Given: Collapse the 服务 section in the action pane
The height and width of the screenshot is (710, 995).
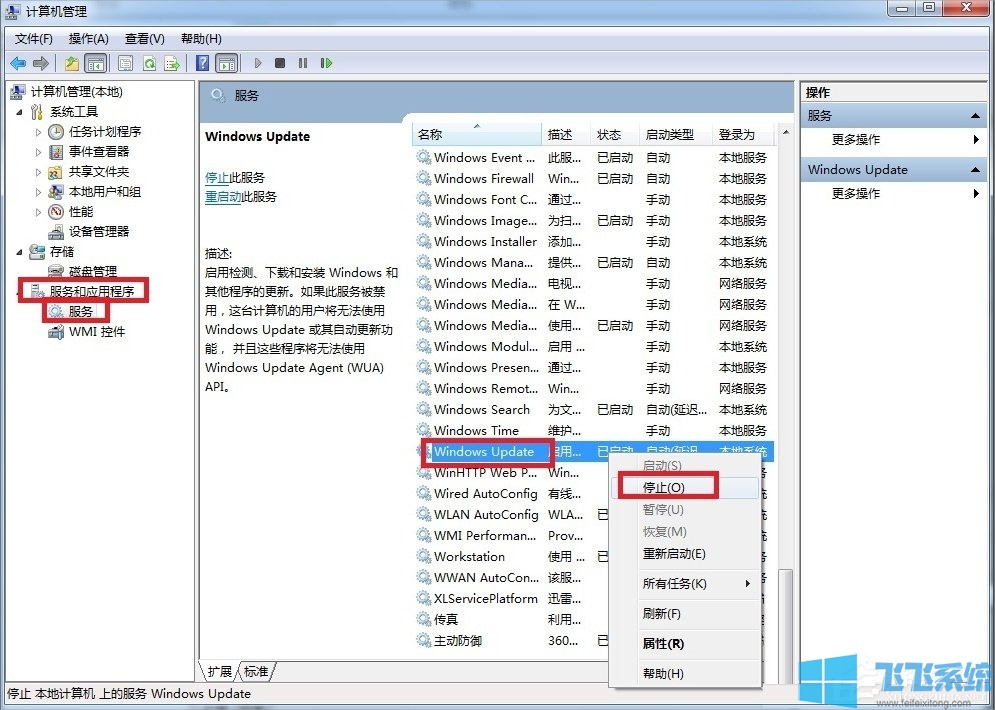Looking at the screenshot, I should pyautogui.click(x=974, y=114).
